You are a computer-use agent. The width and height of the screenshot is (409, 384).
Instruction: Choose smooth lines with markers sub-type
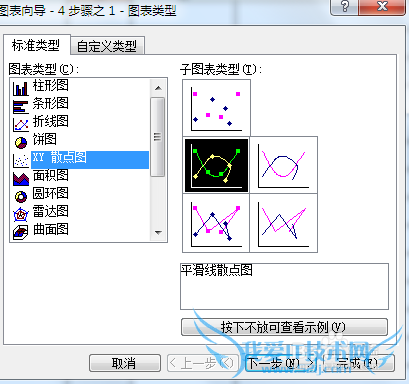click(216, 165)
